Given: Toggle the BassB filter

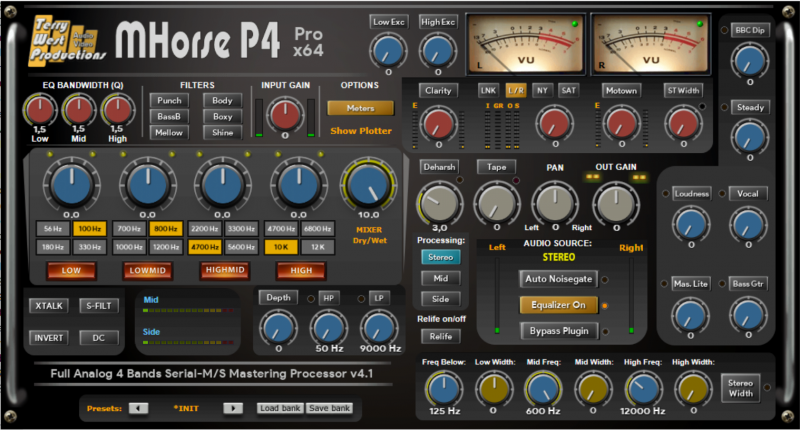Looking at the screenshot, I should point(169,116).
